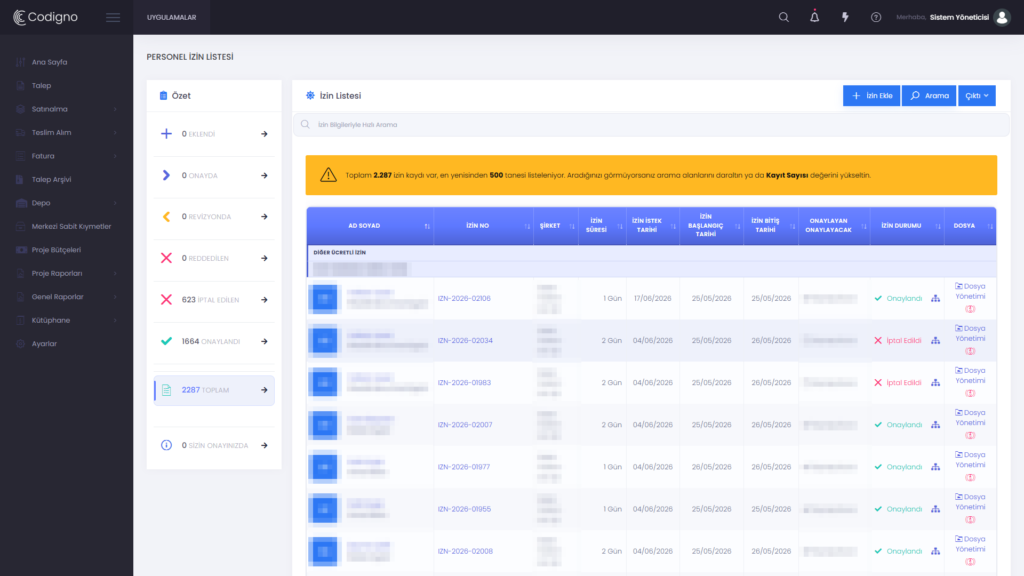
Task: Click the İzin Ekle button
Action: click(x=872, y=95)
